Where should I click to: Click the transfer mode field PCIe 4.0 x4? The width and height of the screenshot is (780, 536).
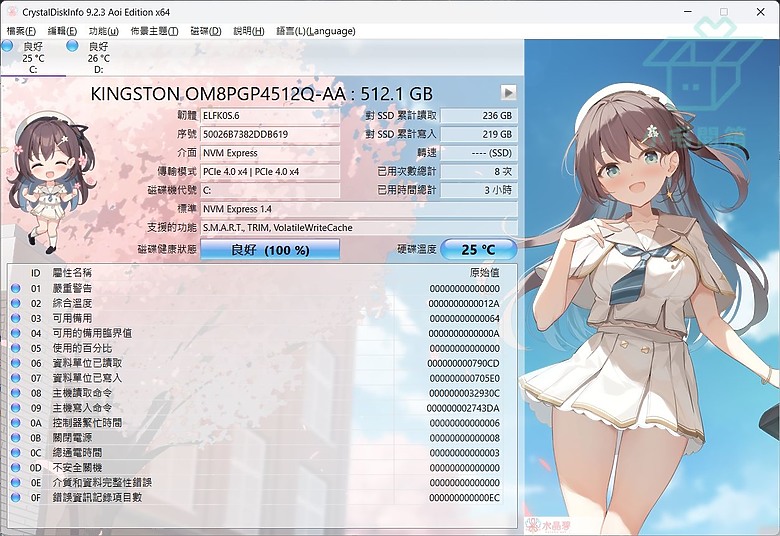270,172
